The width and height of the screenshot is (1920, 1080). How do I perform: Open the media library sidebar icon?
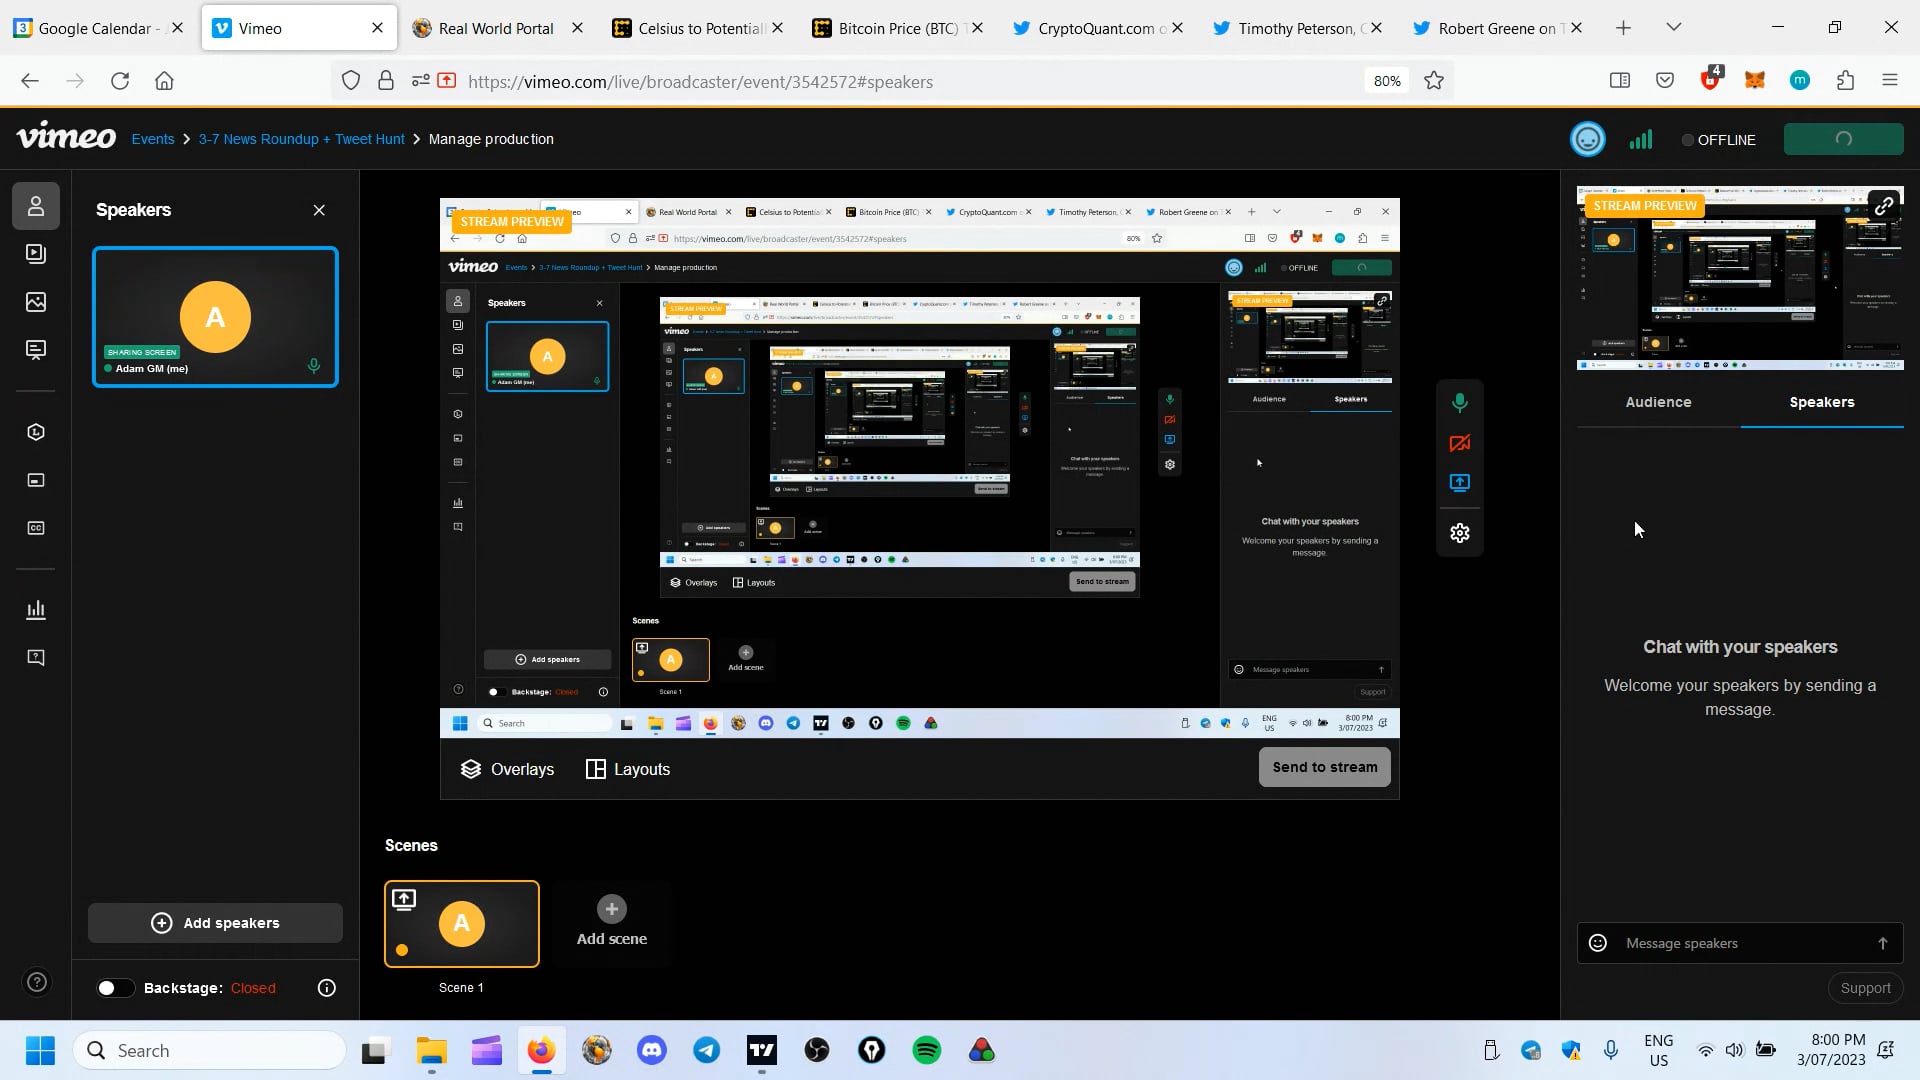point(36,254)
